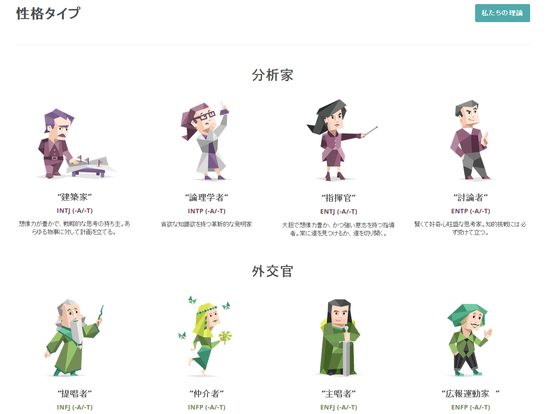Click the 私たちの理論 button
Image resolution: width=550 pixels, height=414 pixels.
click(502, 13)
